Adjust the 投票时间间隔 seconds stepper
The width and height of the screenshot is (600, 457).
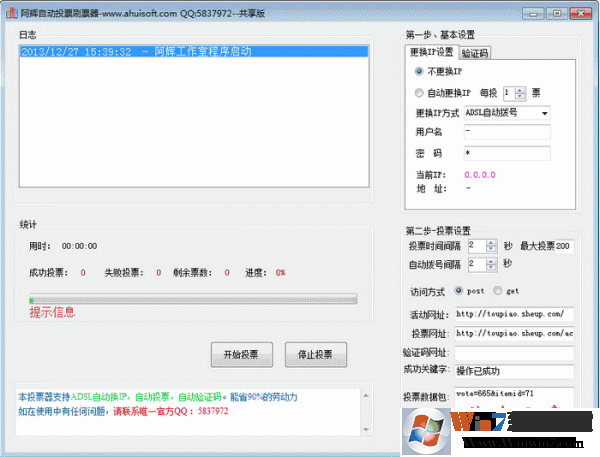tap(490, 246)
